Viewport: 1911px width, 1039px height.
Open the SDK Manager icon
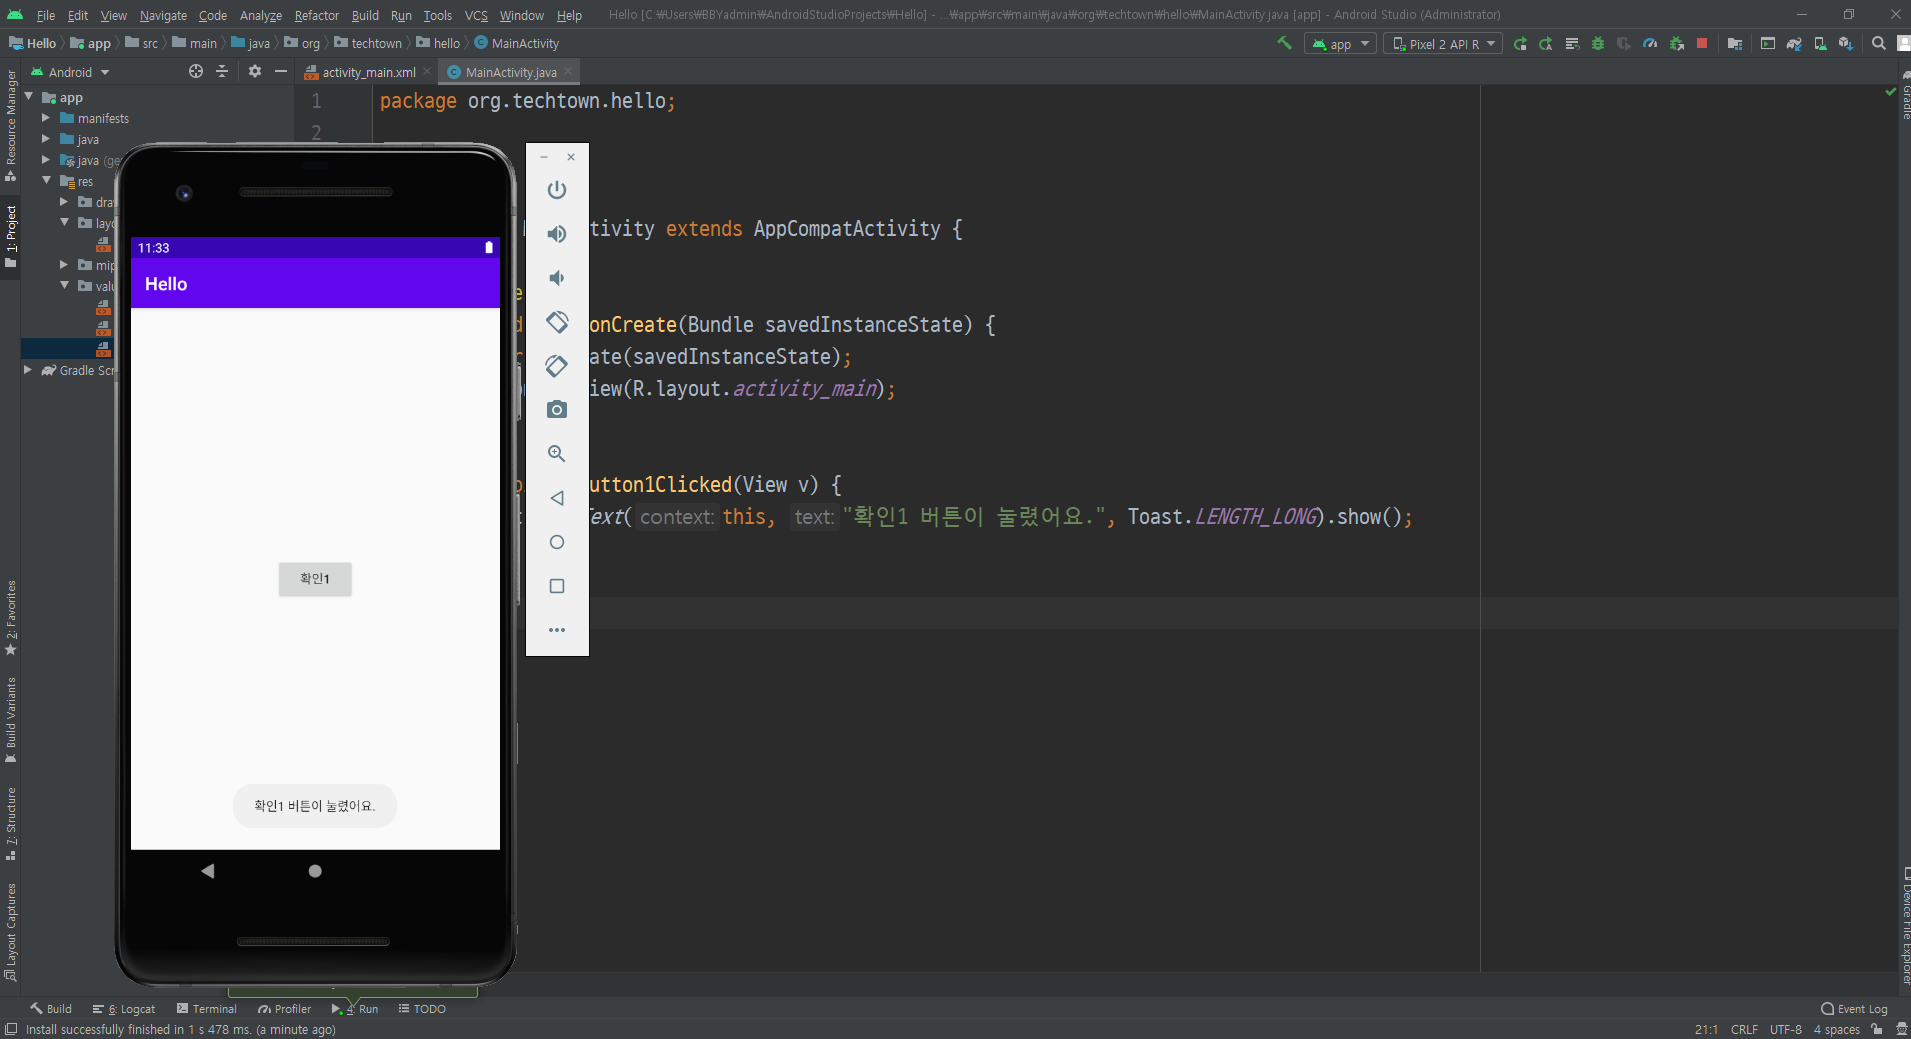[1846, 44]
